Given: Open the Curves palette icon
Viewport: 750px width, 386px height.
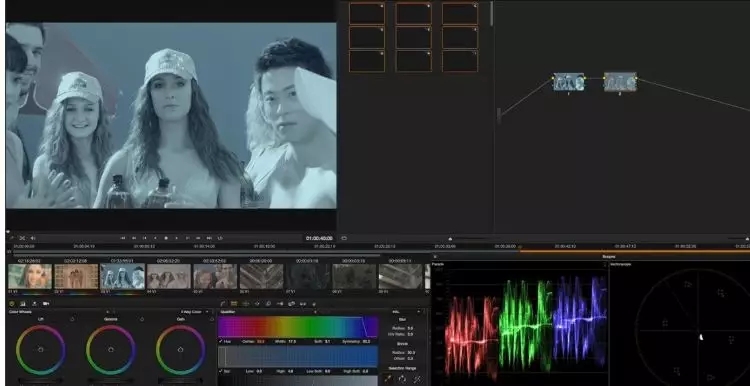Looking at the screenshot, I should [223, 304].
